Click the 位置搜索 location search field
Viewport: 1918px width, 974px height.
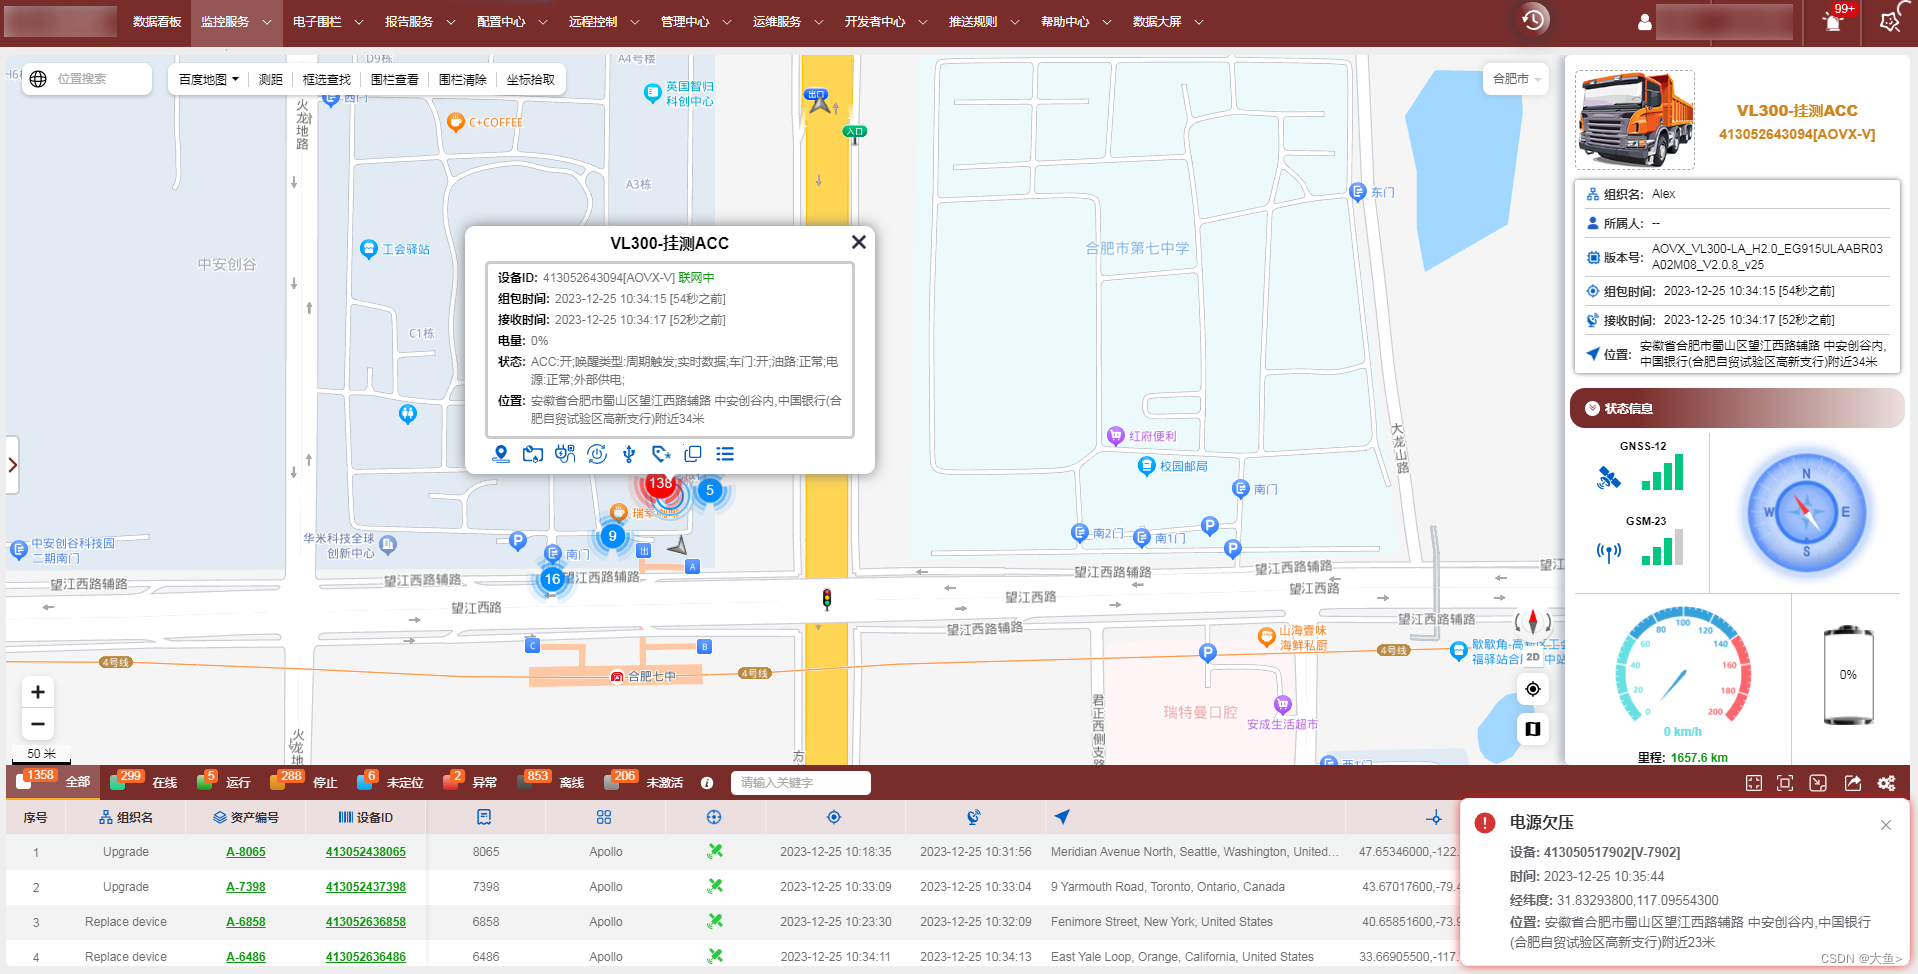pos(100,79)
